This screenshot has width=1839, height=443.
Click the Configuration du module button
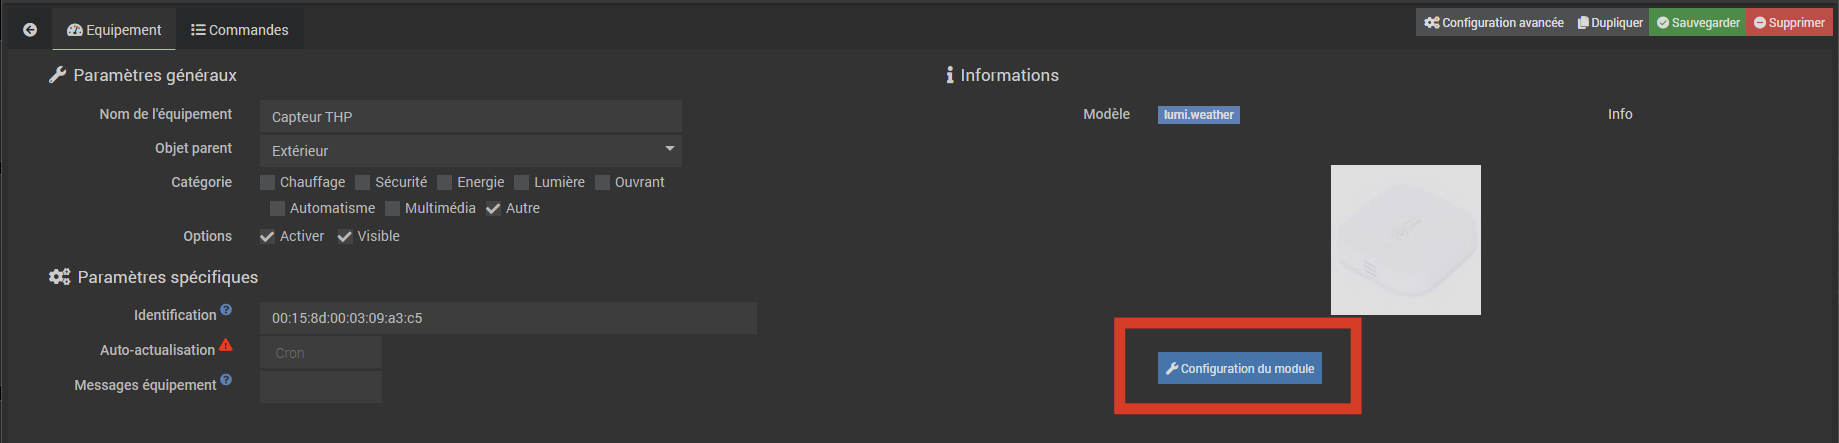coord(1240,368)
